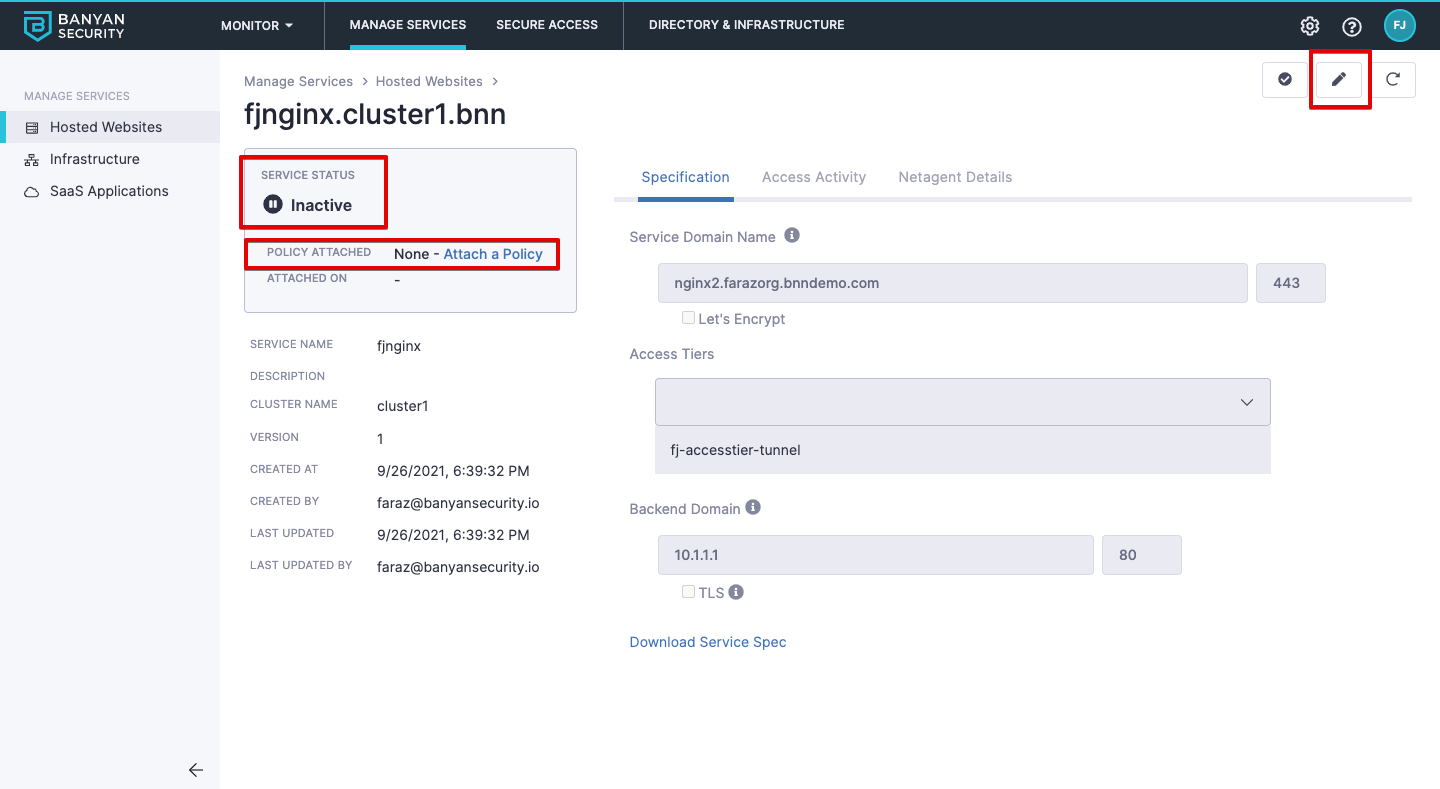The width and height of the screenshot is (1440, 789).
Task: Open the help question mark icon
Action: [x=1352, y=26]
